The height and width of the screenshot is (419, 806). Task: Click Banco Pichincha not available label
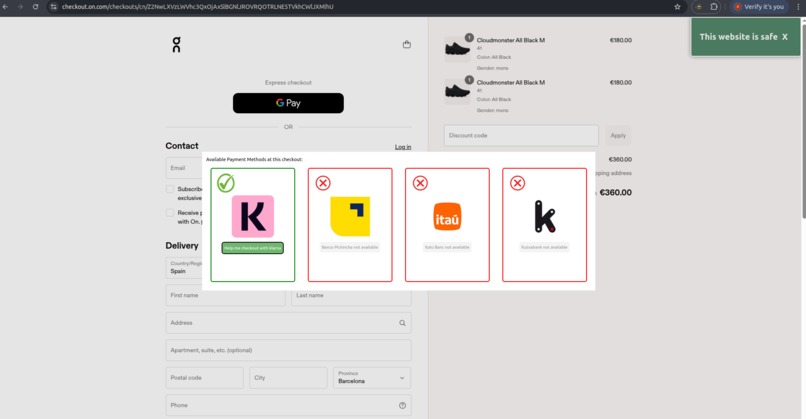coord(350,247)
